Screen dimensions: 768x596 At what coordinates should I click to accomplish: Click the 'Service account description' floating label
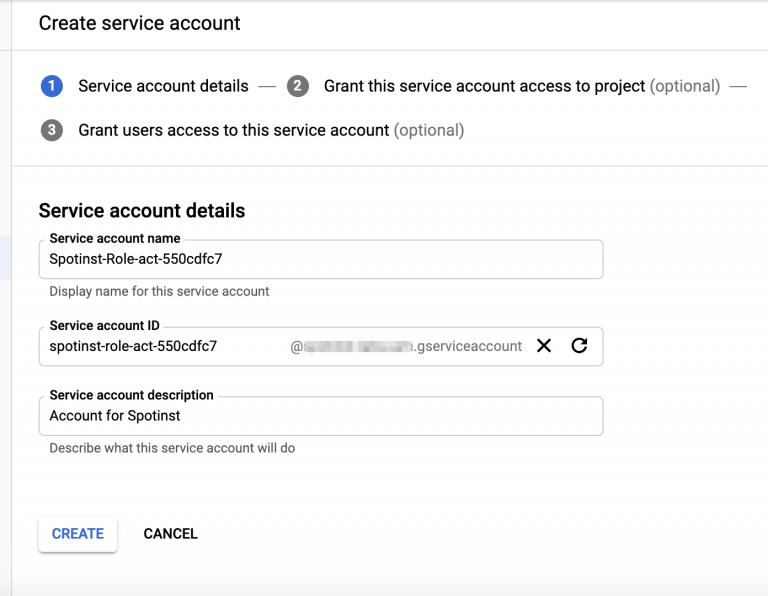[131, 396]
